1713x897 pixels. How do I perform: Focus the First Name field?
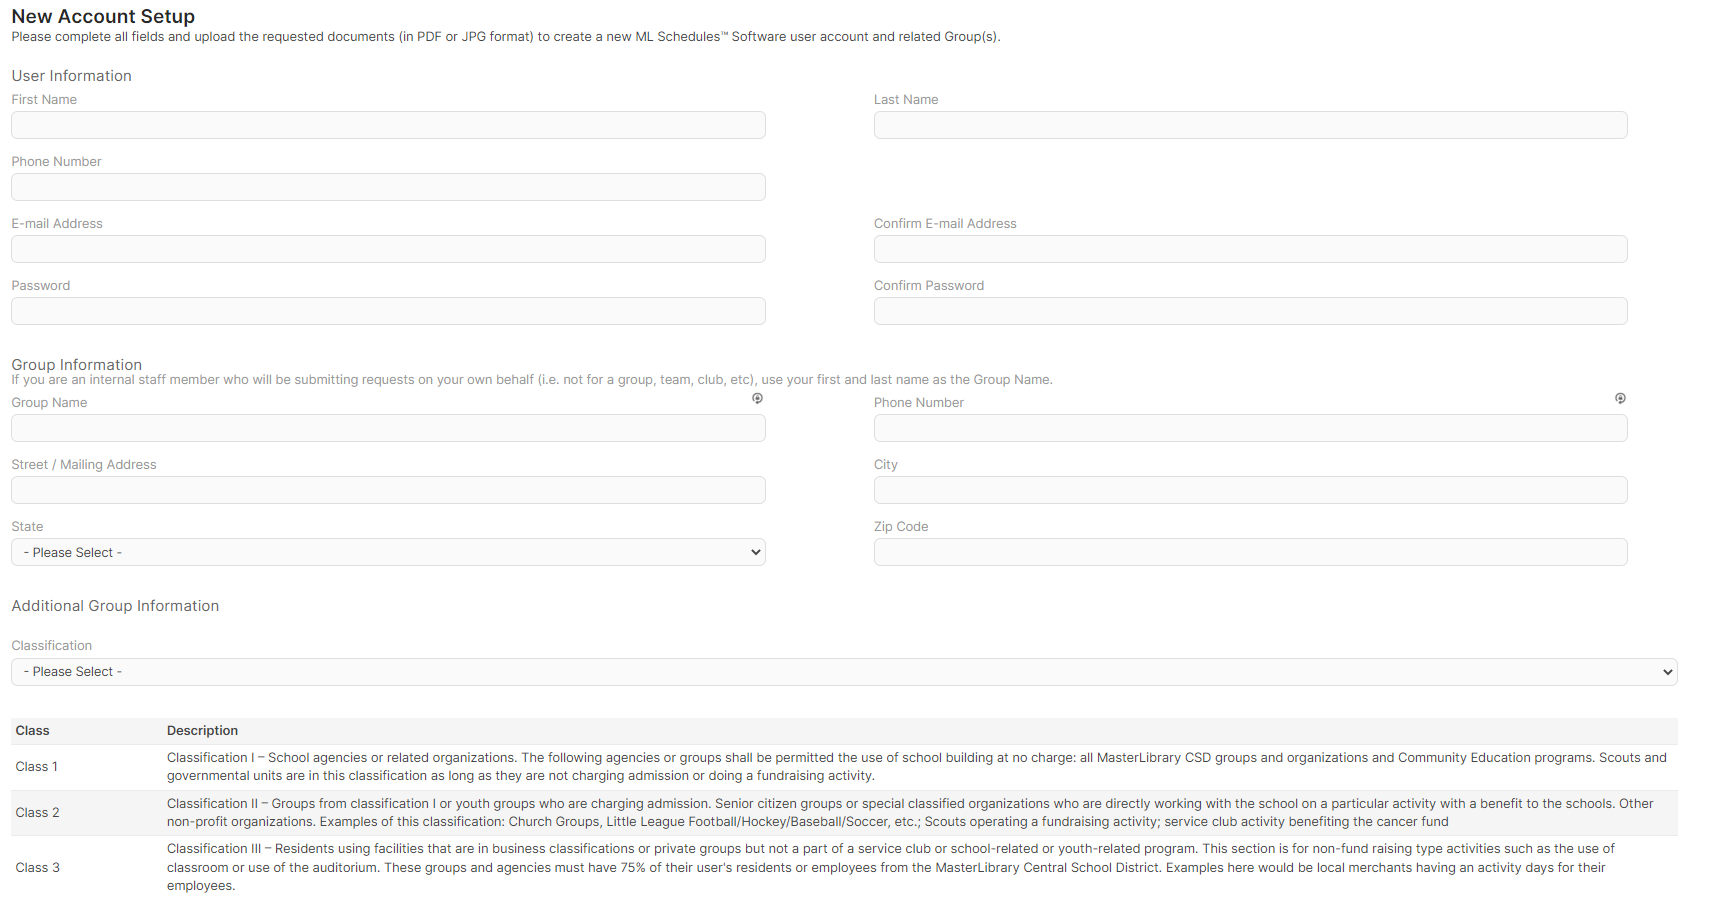tap(388, 125)
